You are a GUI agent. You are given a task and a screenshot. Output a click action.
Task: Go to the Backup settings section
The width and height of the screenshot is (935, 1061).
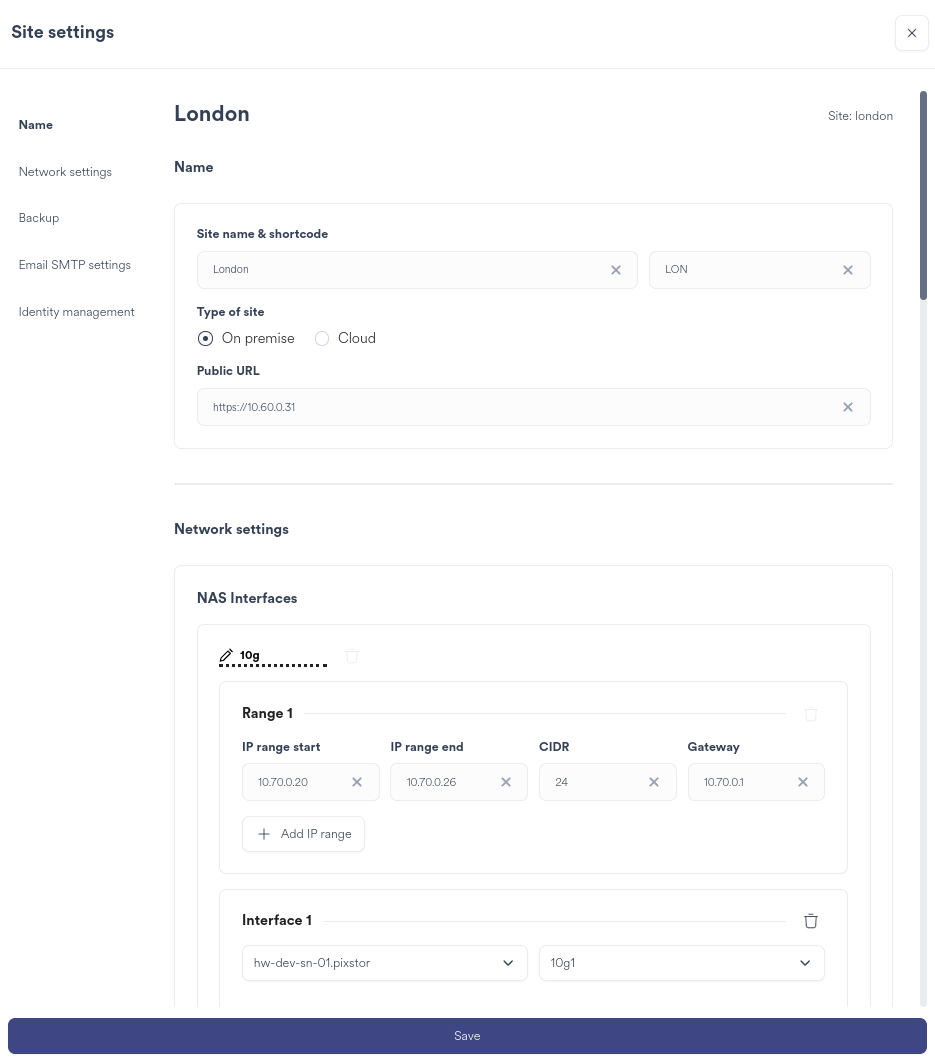[x=38, y=218]
